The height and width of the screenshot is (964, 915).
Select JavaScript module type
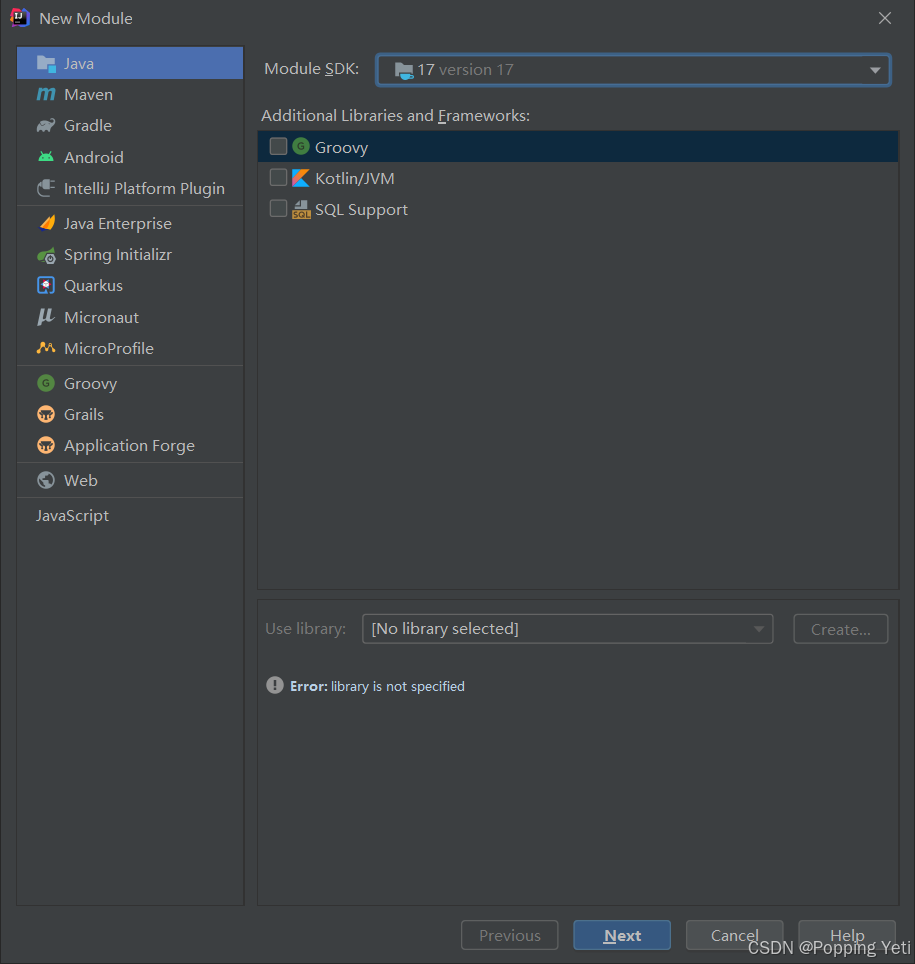tap(130, 515)
